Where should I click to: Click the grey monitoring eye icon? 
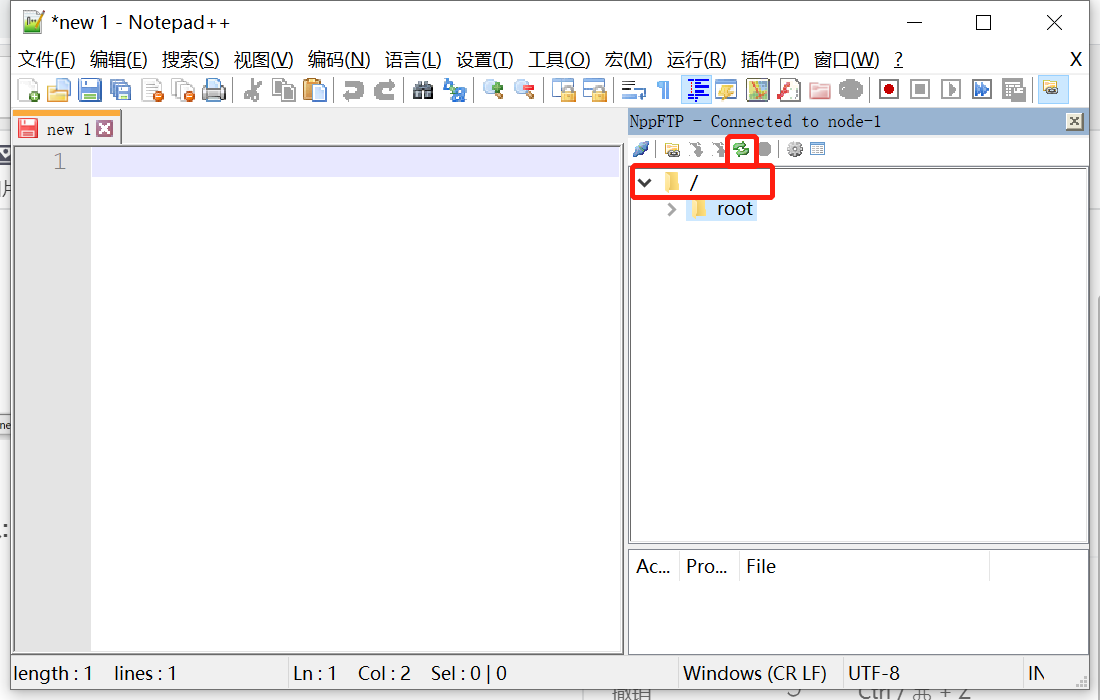coord(850,90)
